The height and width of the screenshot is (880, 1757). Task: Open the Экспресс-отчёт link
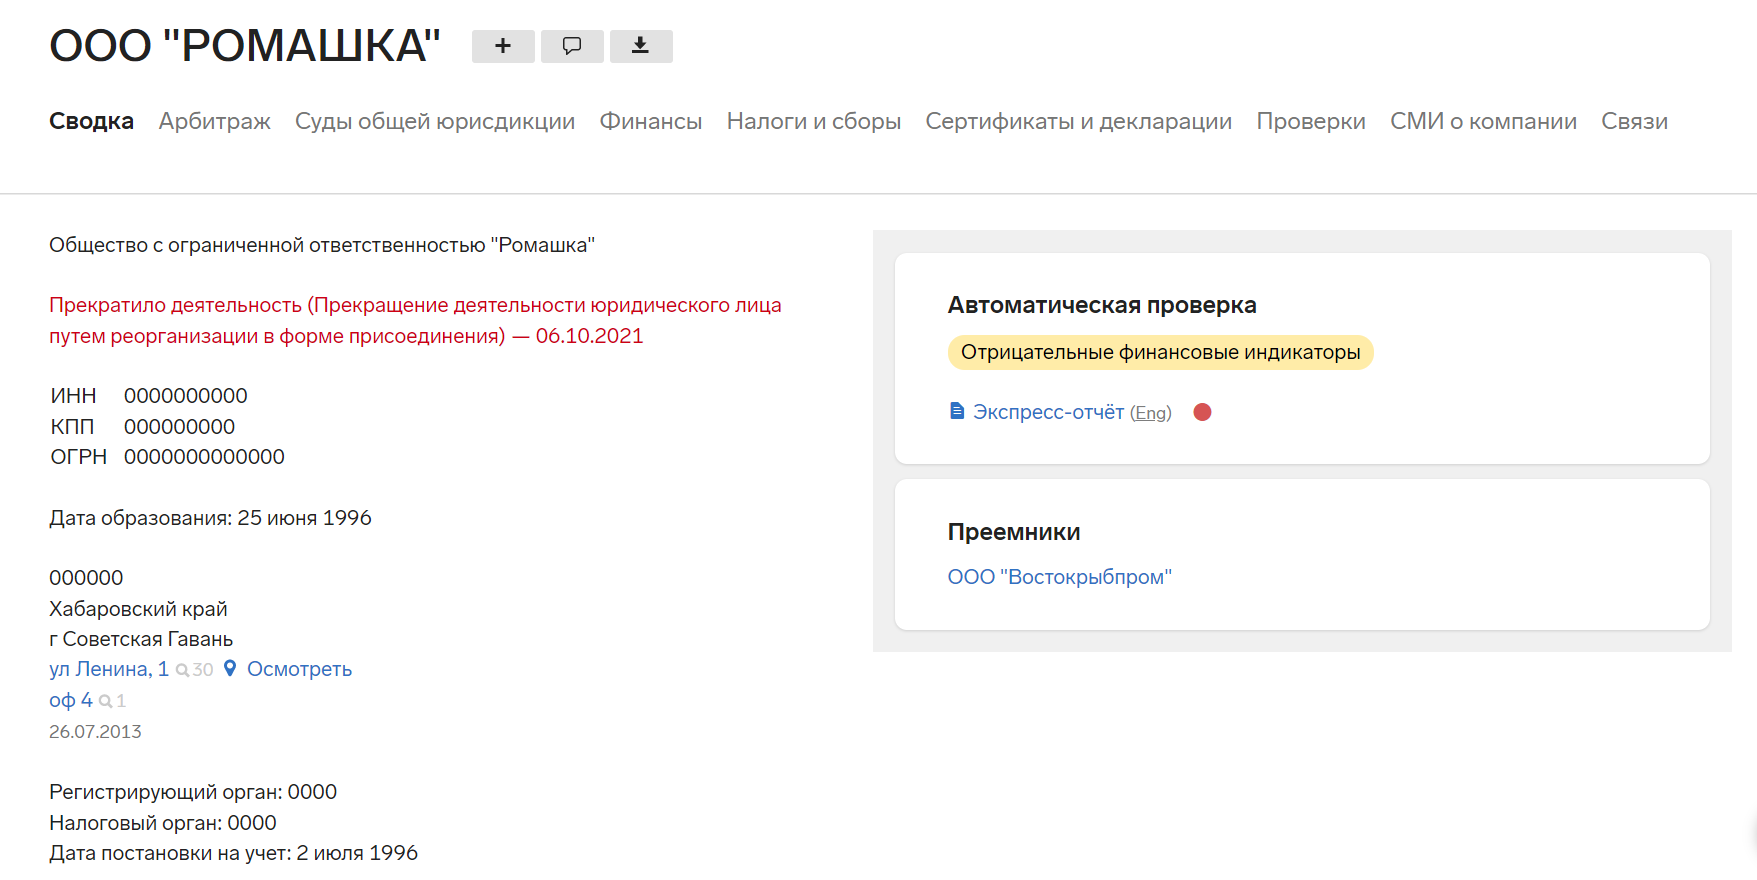(x=1048, y=412)
